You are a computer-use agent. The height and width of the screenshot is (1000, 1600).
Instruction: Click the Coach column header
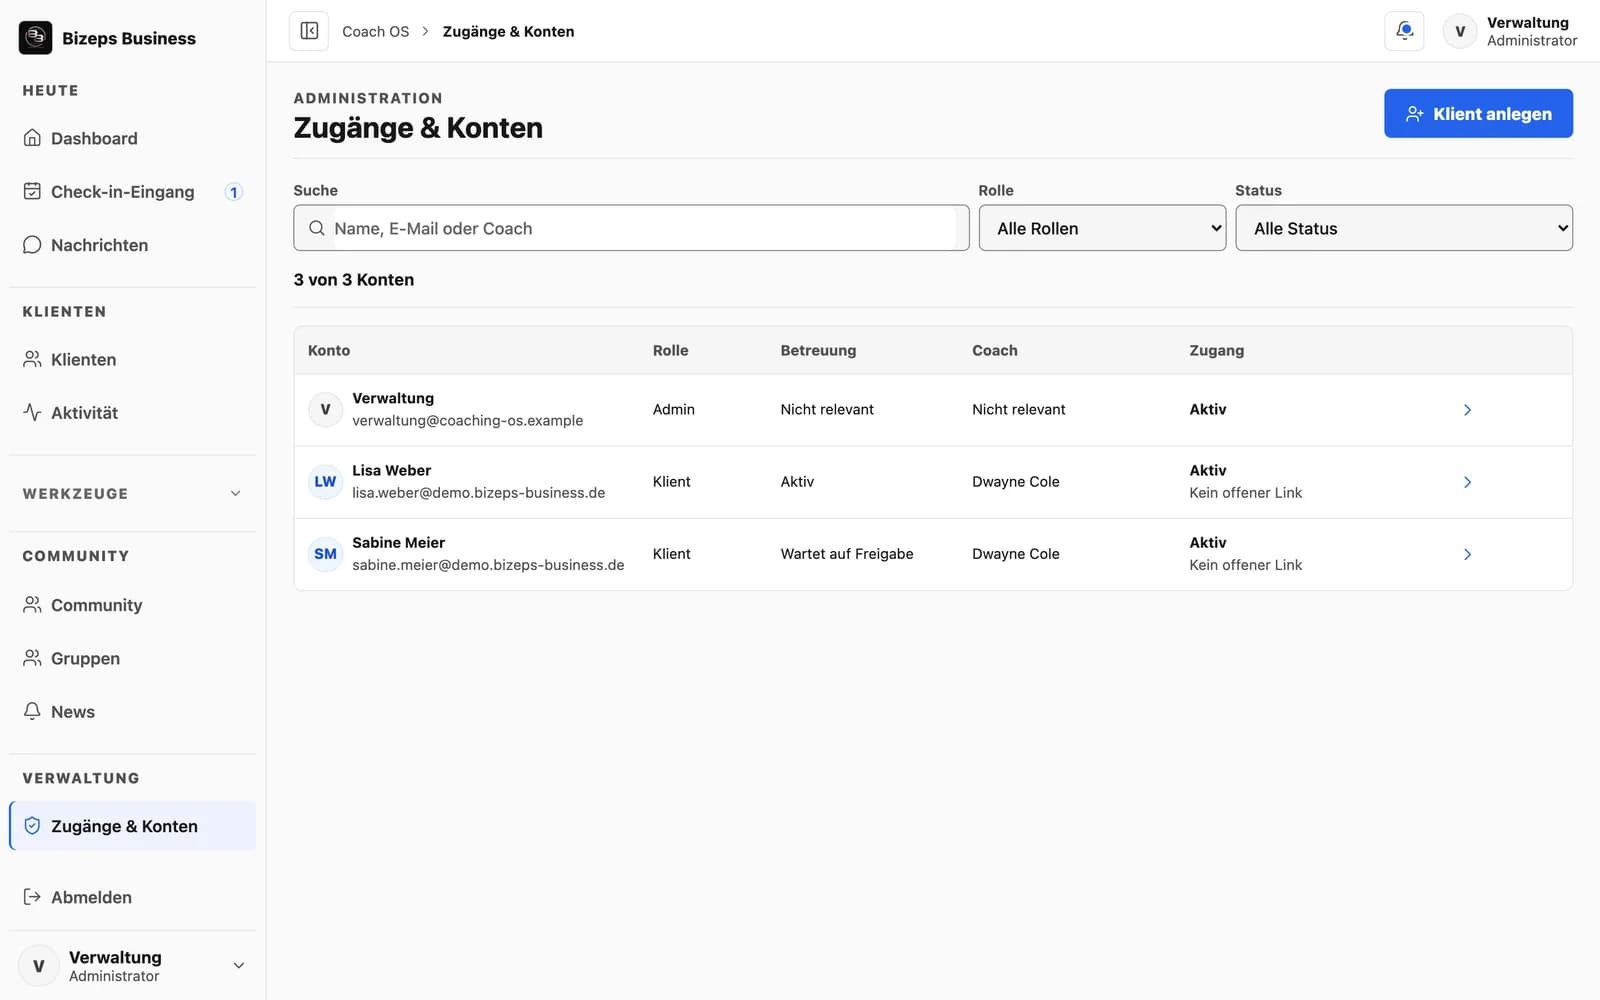(x=994, y=350)
